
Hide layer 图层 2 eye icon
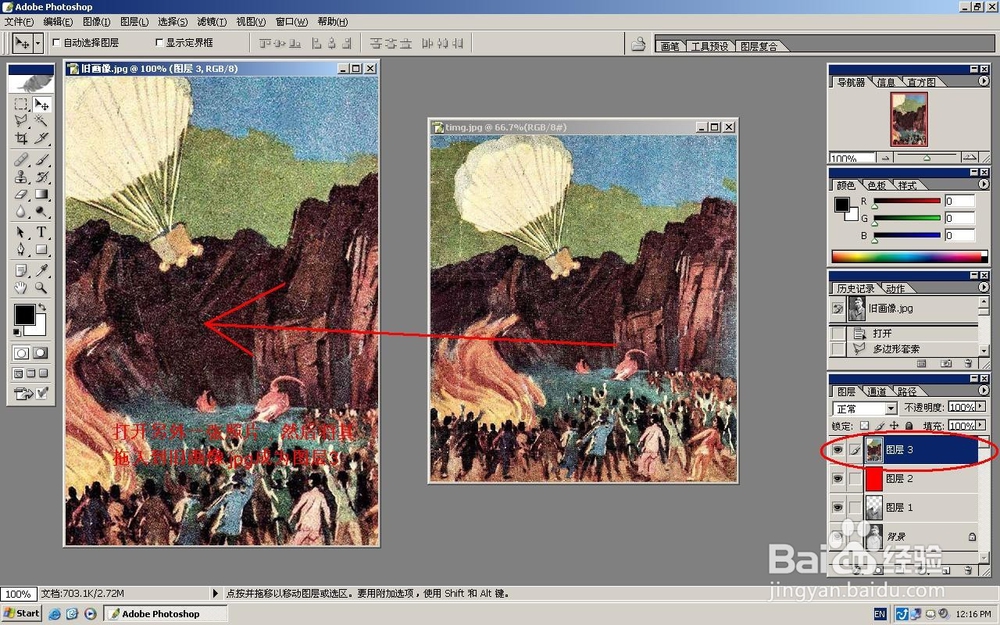coord(837,478)
